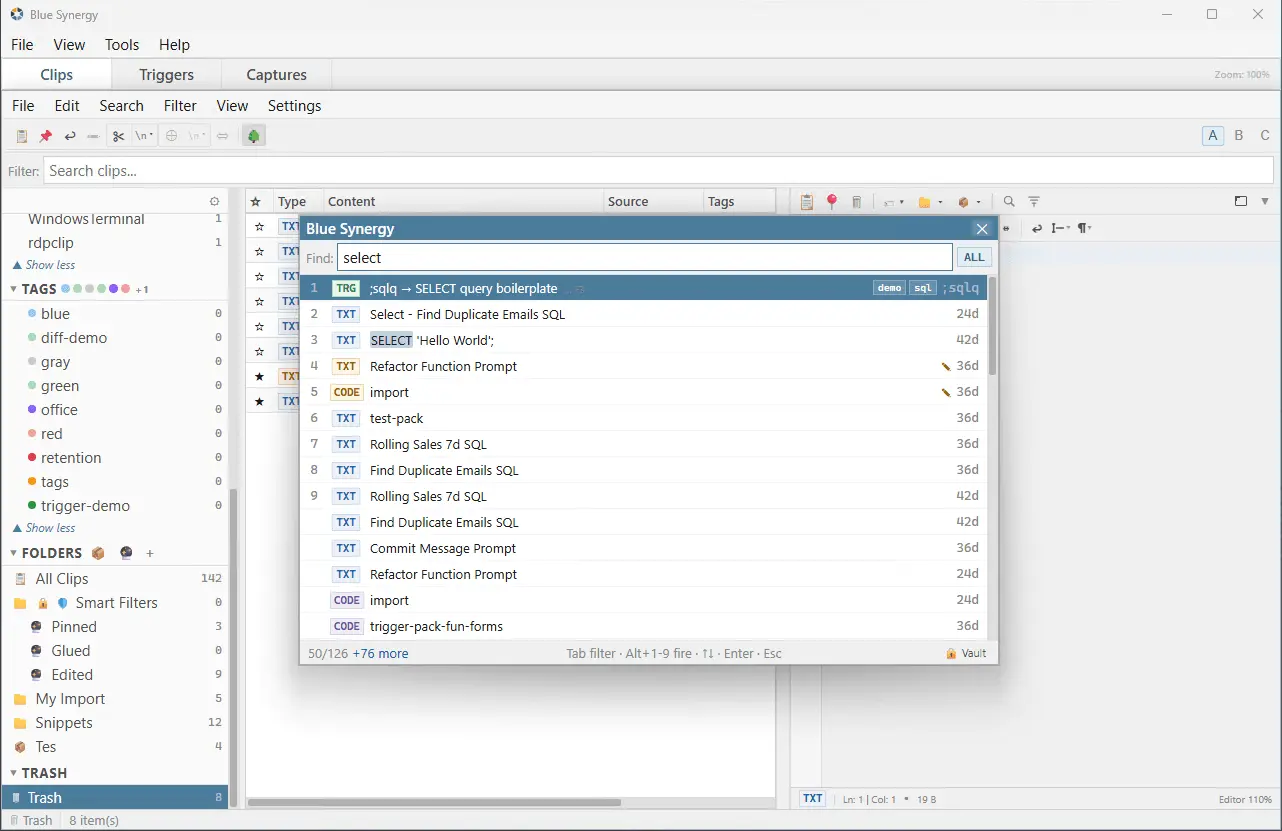Click the Source column header
The image size is (1282, 831).
click(x=654, y=202)
